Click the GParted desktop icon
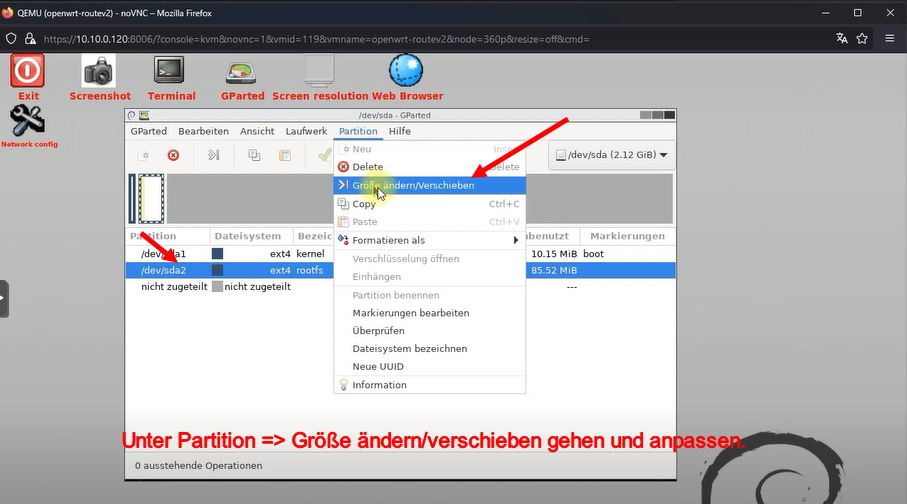The image size is (907, 504). coord(242,72)
